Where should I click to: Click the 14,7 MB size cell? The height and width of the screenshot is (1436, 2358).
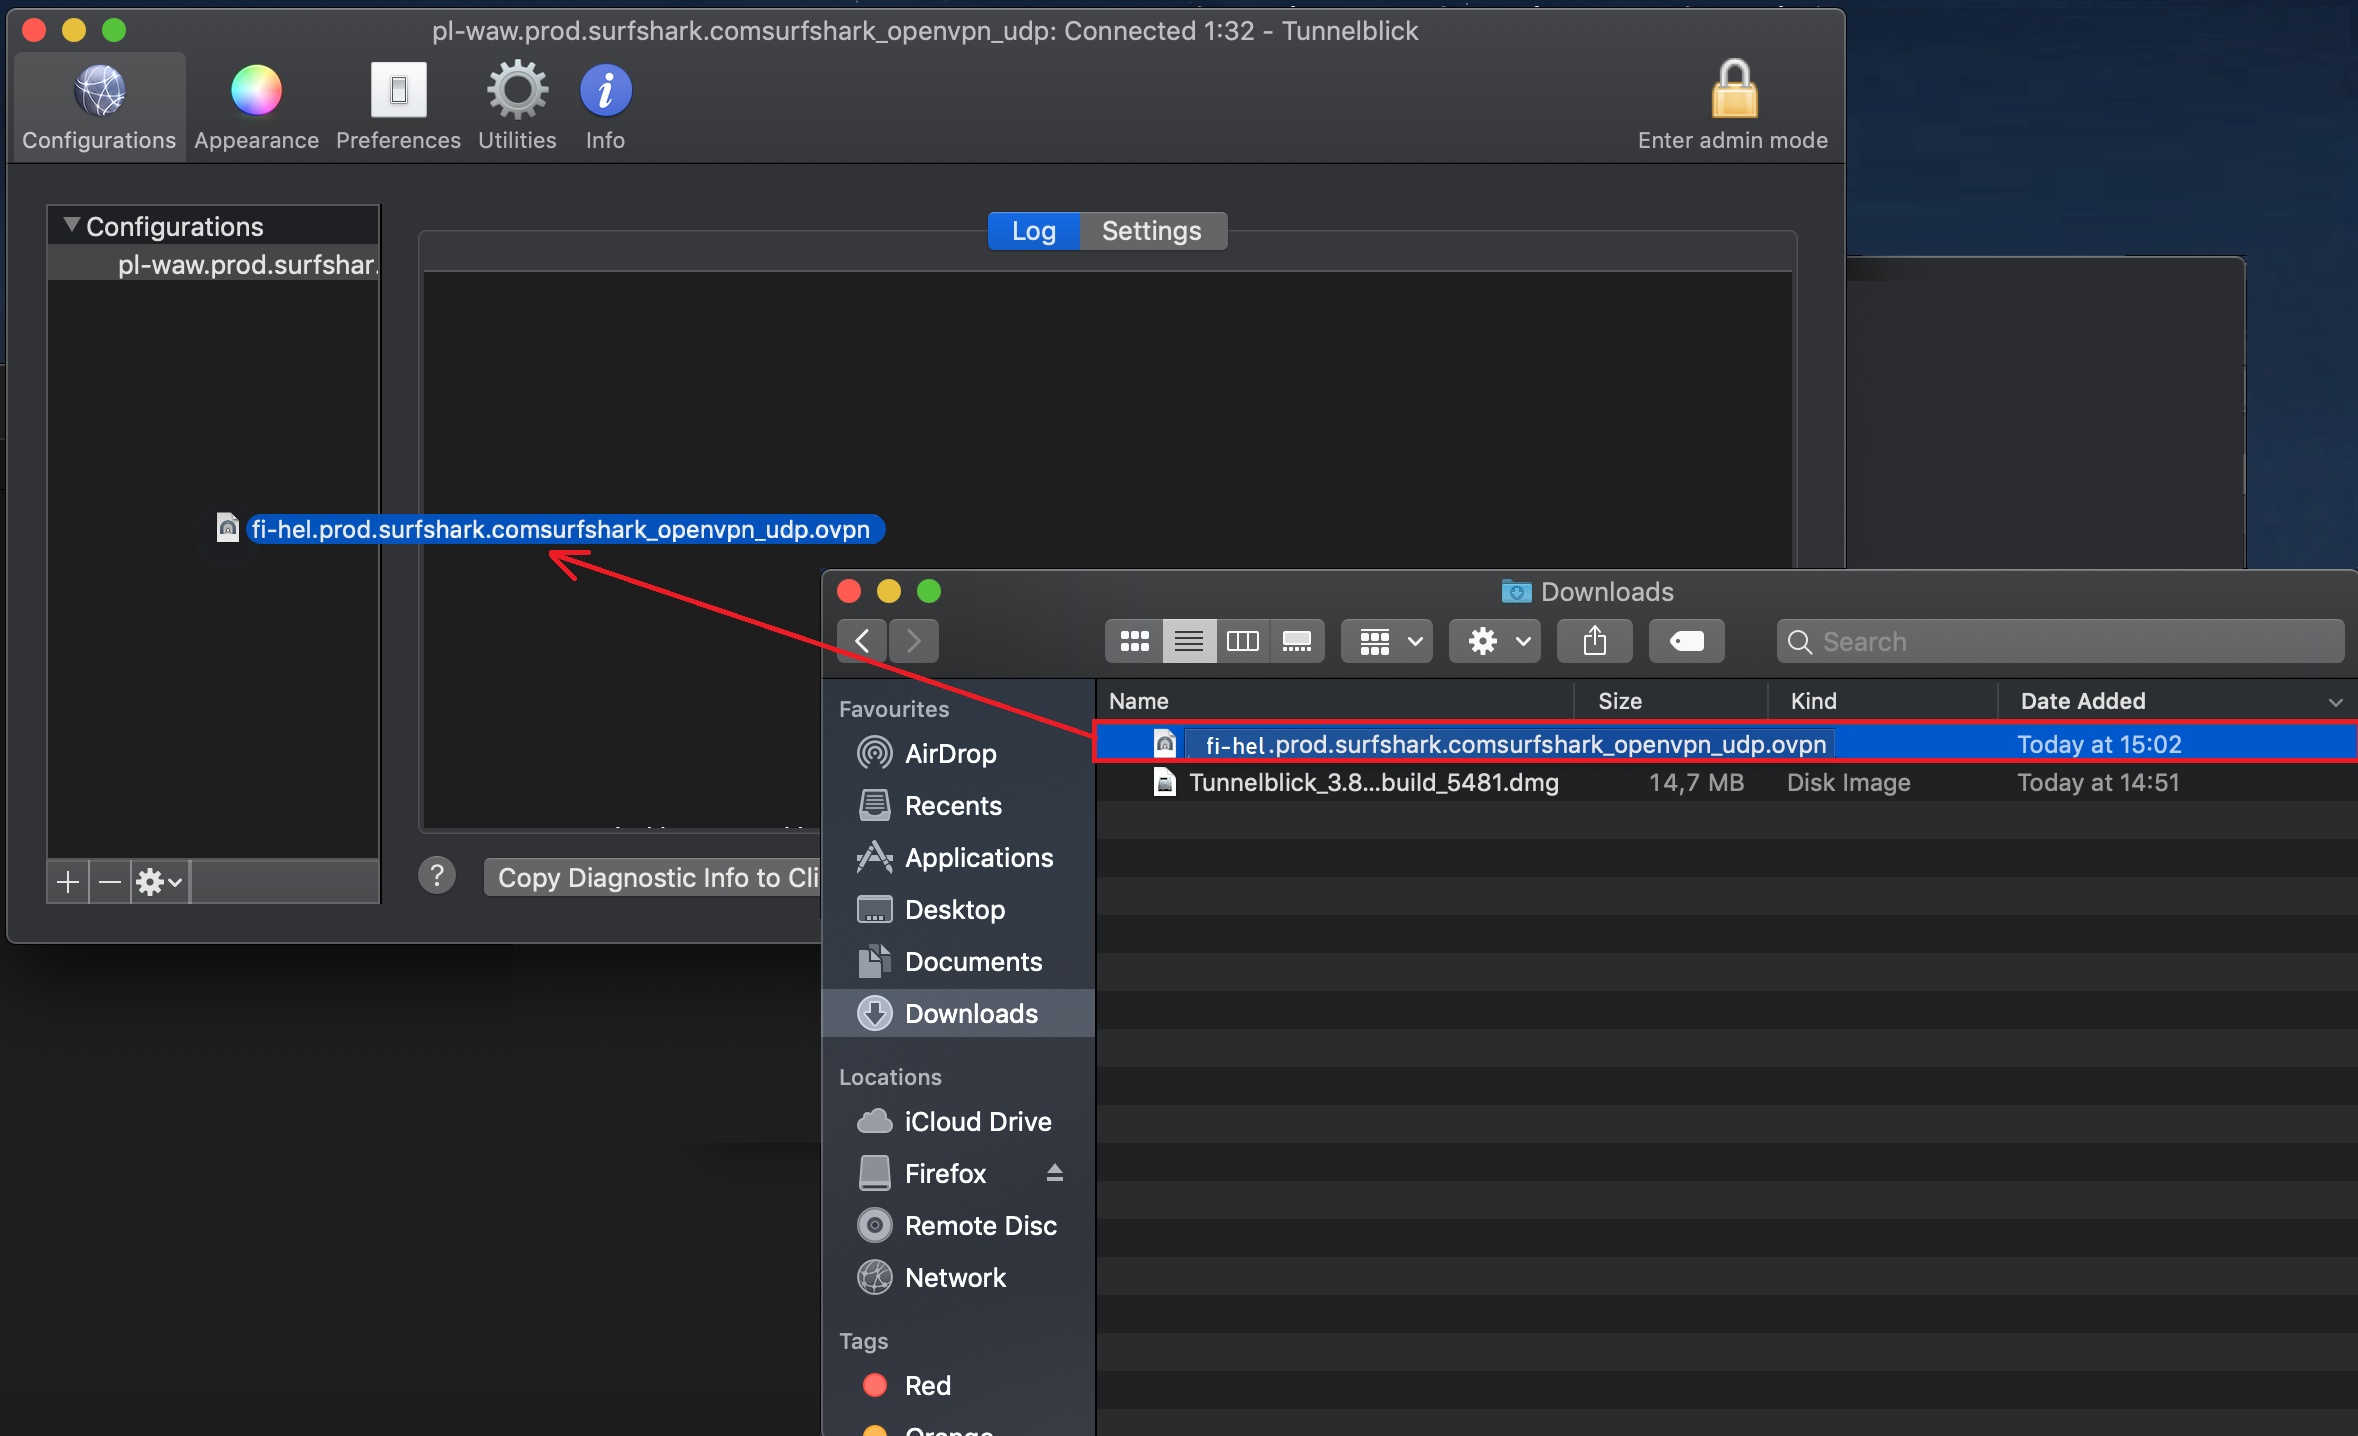point(1696,782)
